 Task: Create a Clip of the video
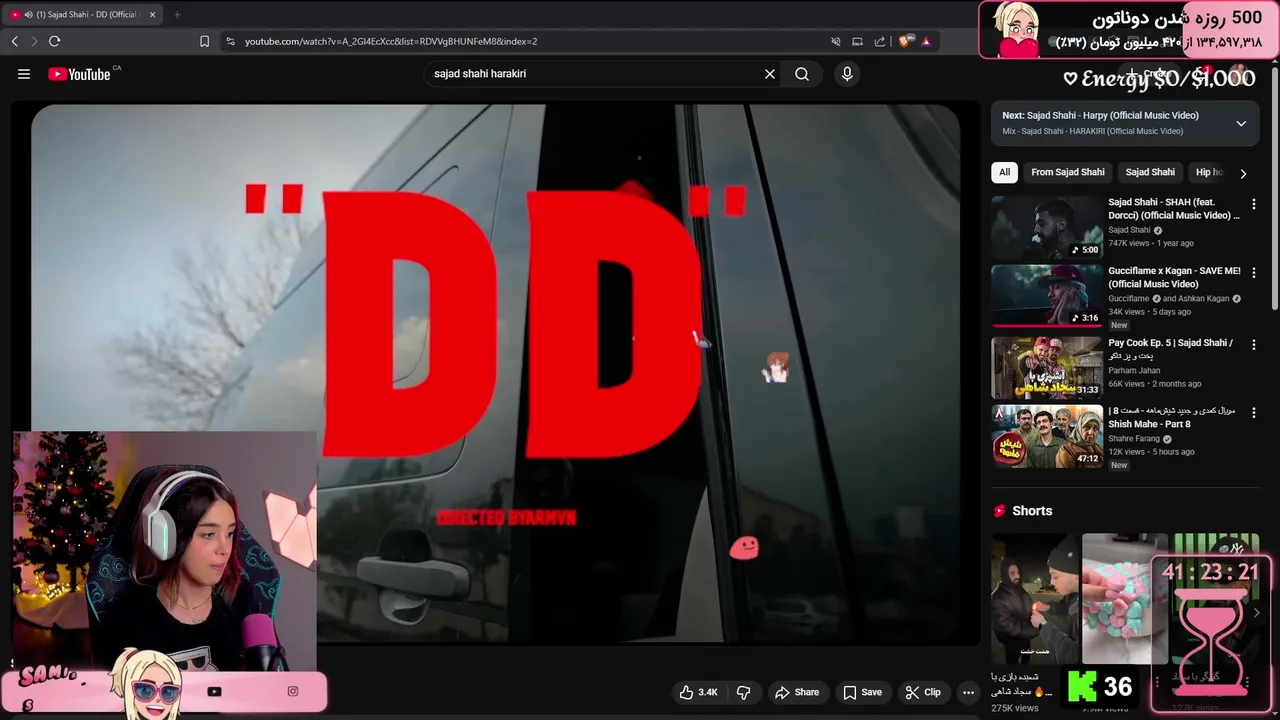(x=922, y=692)
